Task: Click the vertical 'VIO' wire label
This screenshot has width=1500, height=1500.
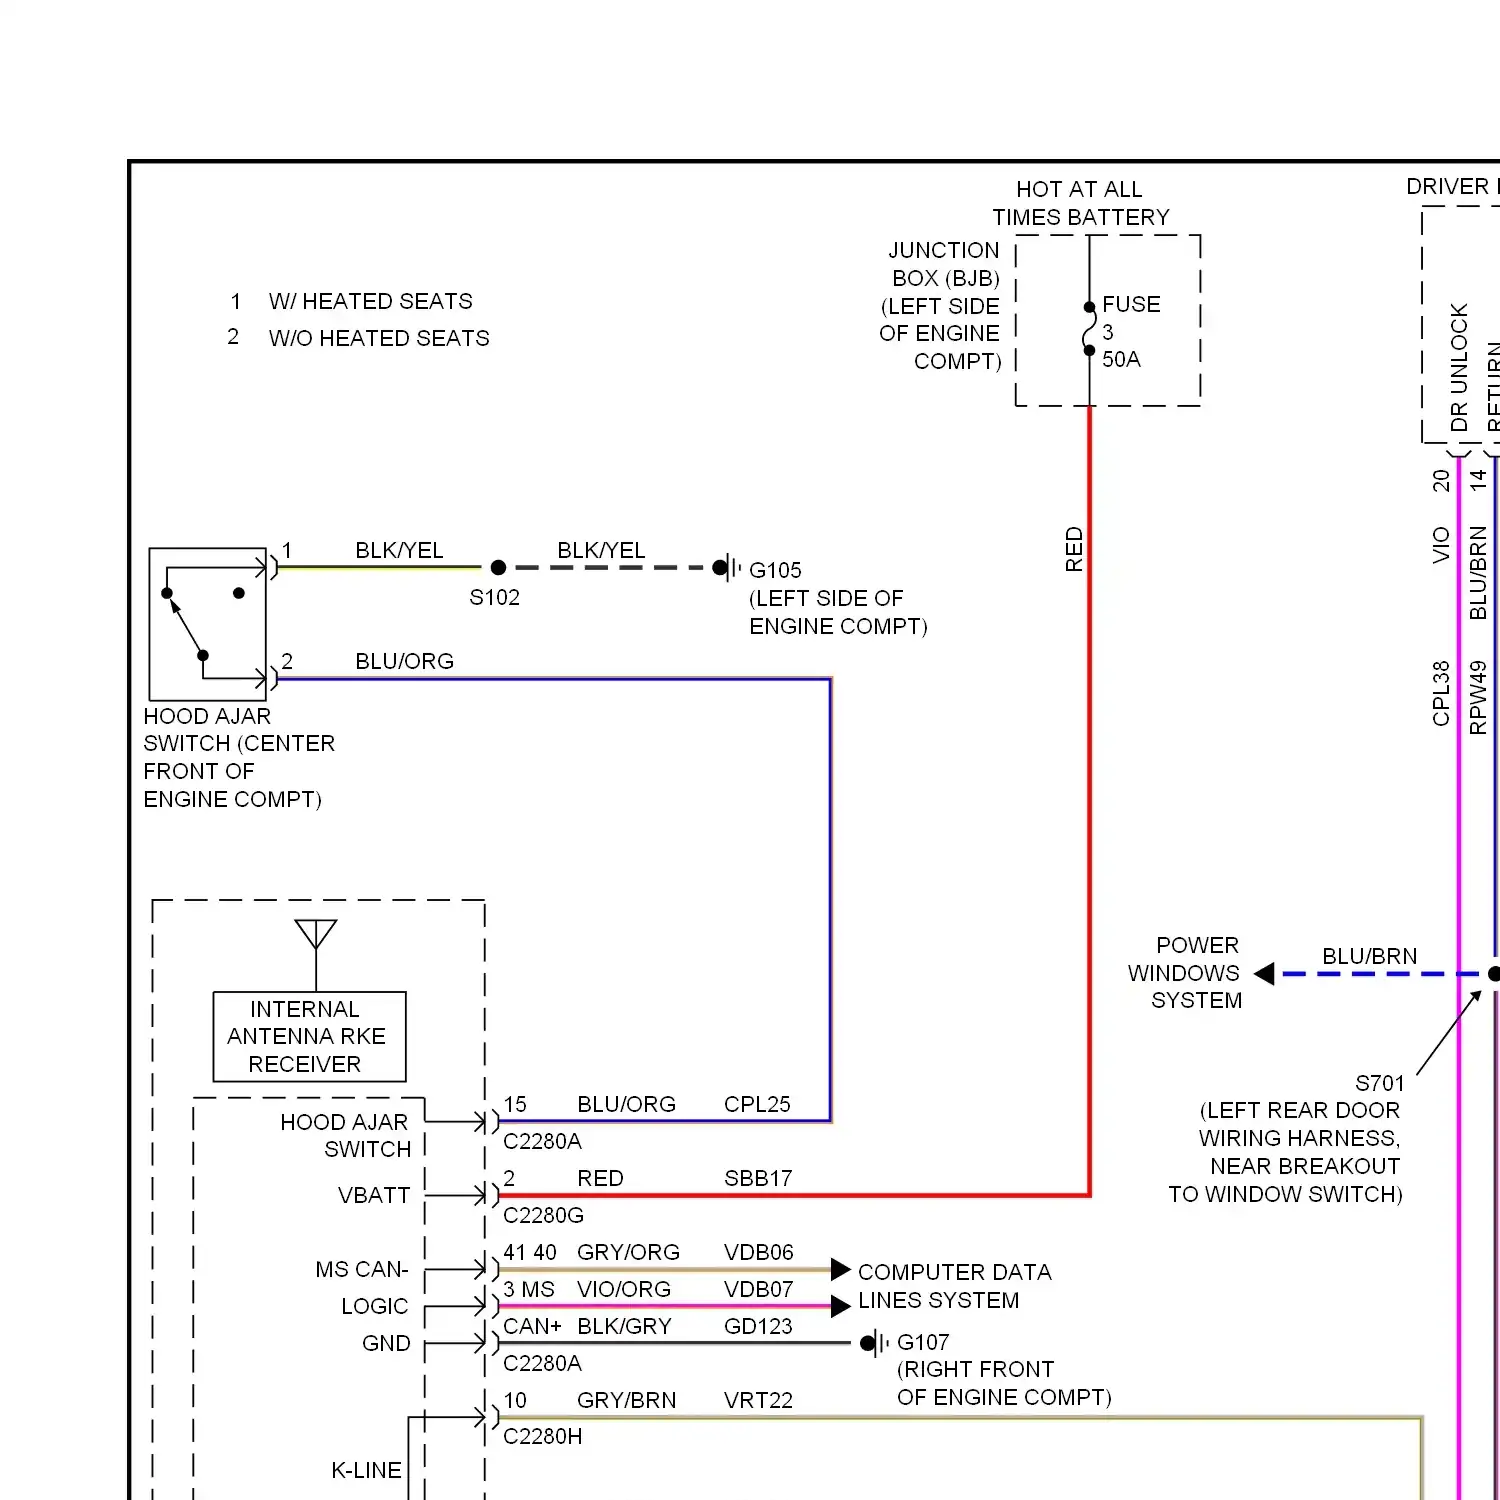Action: point(1441,545)
